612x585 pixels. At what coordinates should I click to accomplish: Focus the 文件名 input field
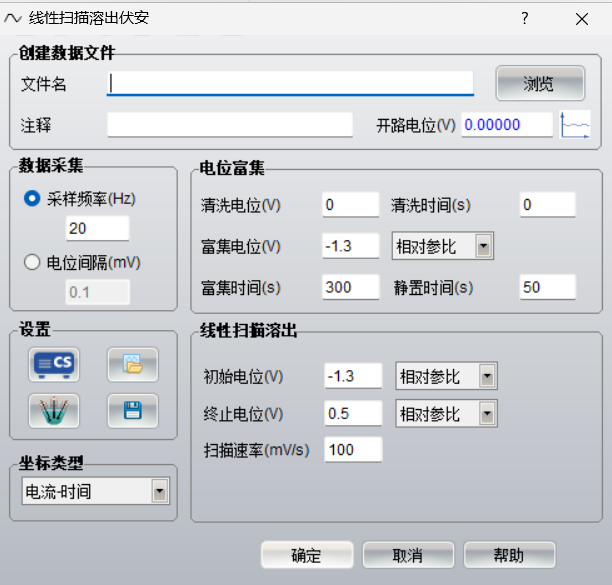[290, 83]
